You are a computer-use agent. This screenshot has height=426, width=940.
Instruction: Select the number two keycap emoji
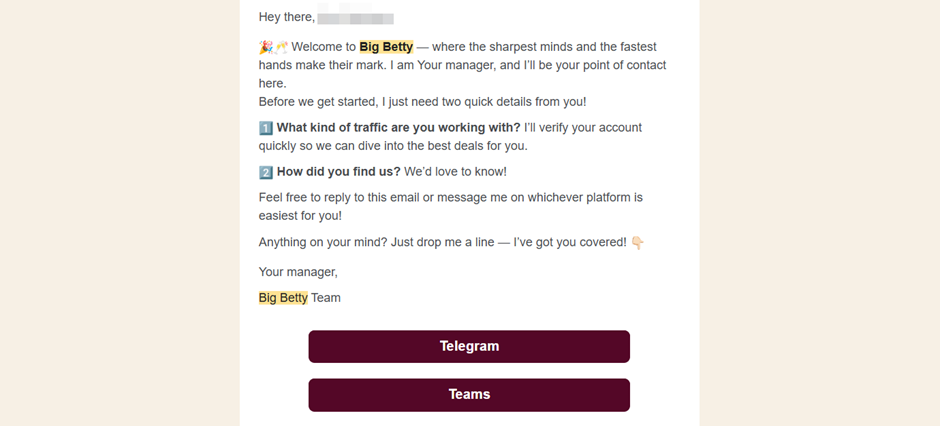coord(265,172)
